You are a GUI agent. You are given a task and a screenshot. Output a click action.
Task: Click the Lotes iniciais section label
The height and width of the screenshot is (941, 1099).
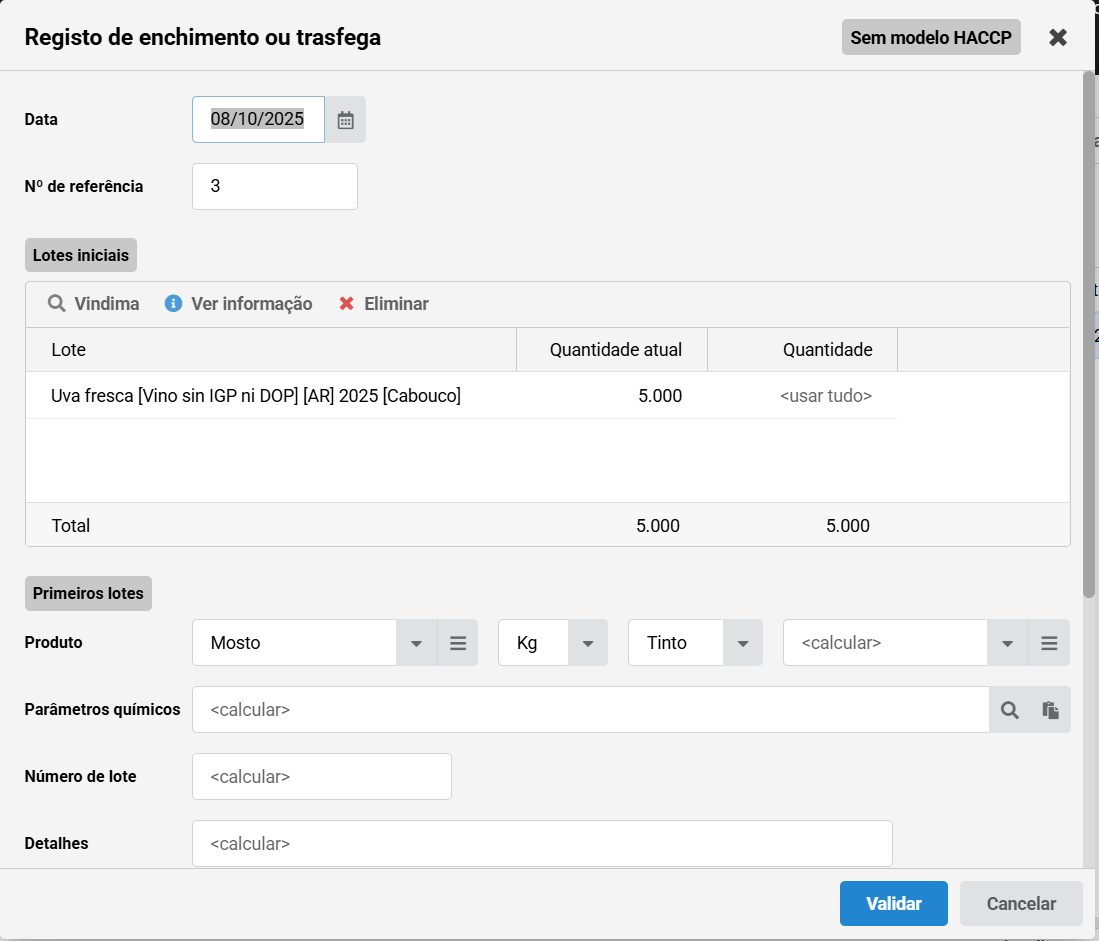coord(81,255)
